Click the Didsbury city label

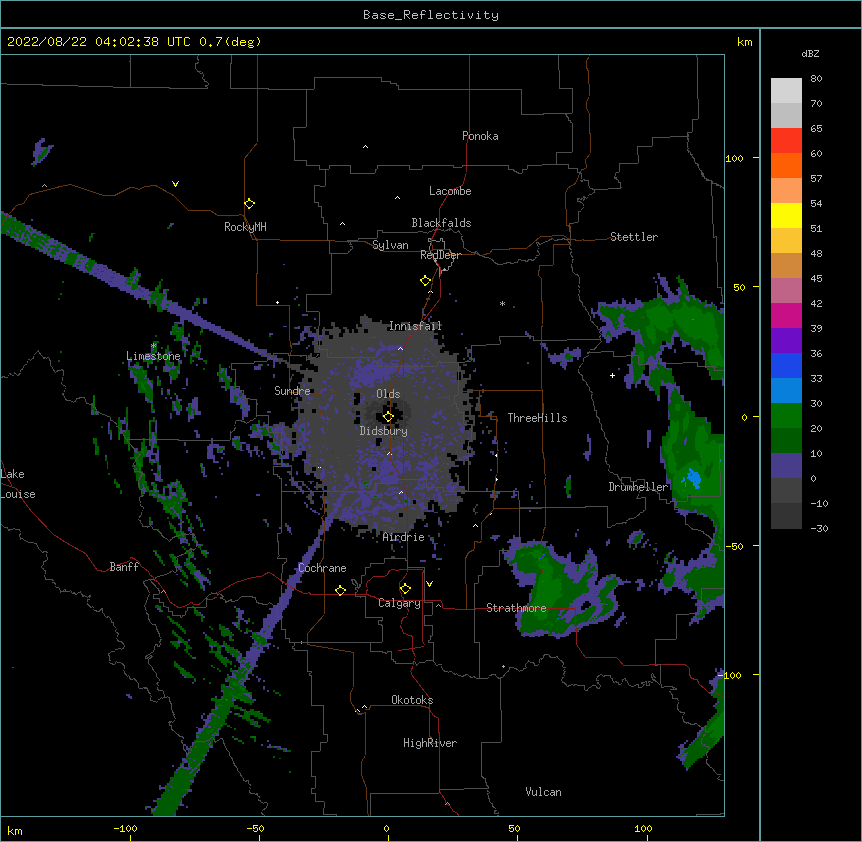(x=384, y=431)
